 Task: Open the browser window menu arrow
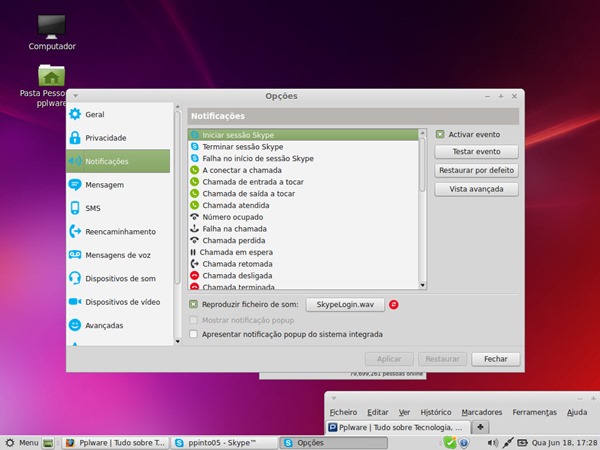[334, 398]
